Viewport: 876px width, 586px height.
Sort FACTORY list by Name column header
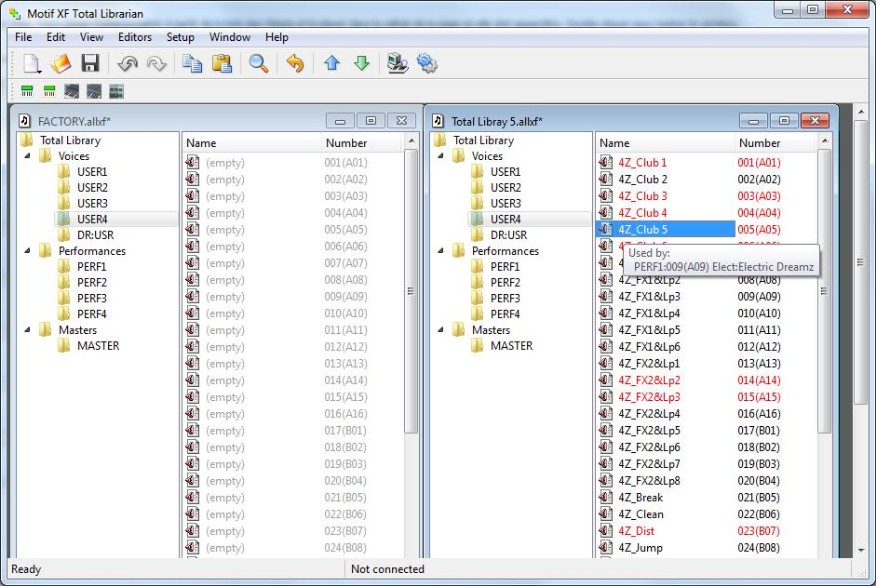[x=252, y=143]
